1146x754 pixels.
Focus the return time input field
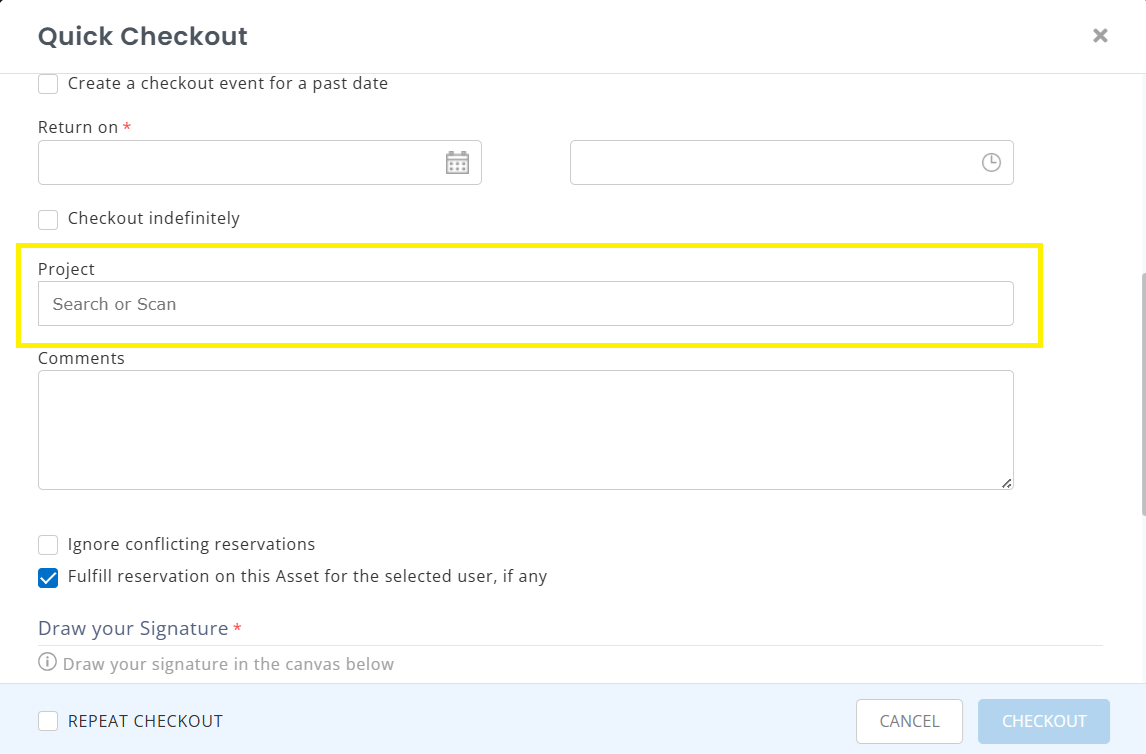(792, 162)
